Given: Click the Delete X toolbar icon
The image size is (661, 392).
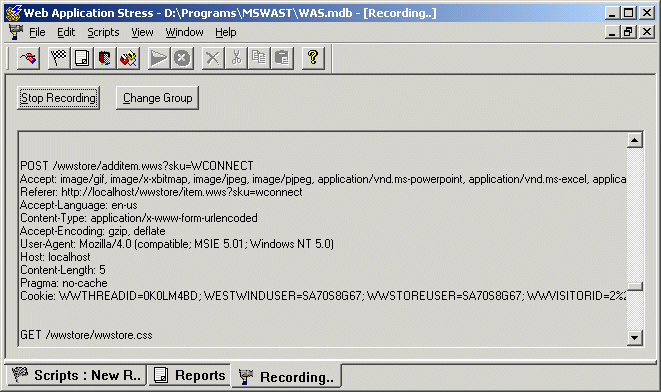Looking at the screenshot, I should point(212,58).
